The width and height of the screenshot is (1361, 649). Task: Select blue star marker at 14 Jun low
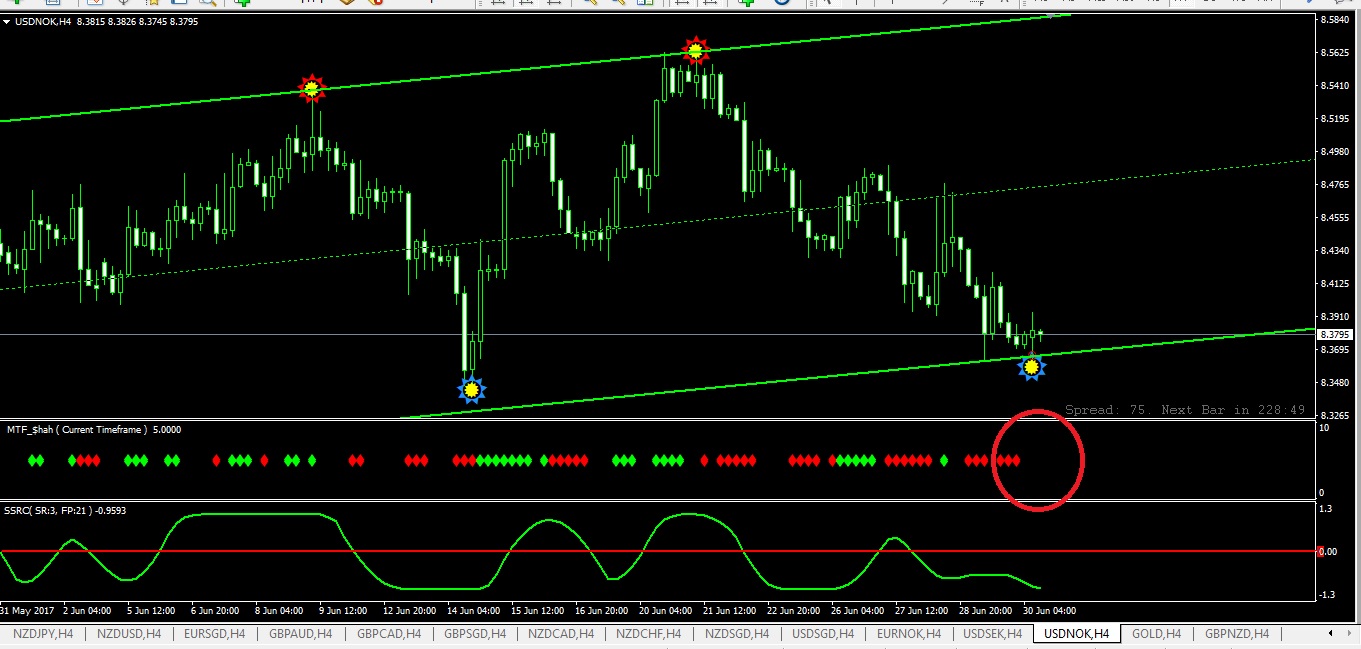[x=471, y=389]
